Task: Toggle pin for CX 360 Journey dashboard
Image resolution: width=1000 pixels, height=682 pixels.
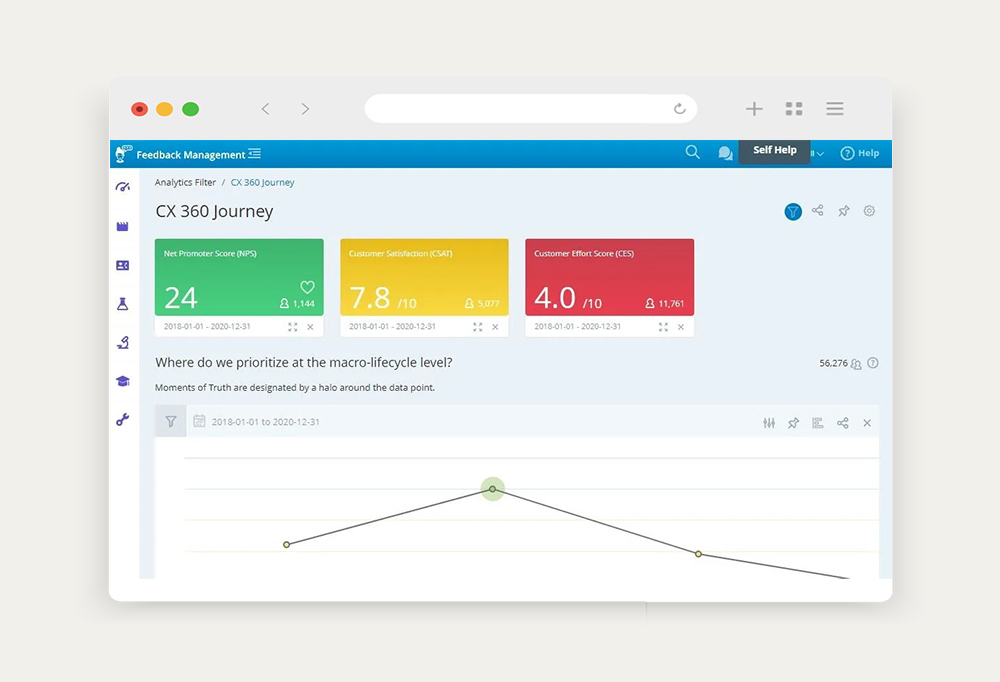Action: tap(844, 211)
